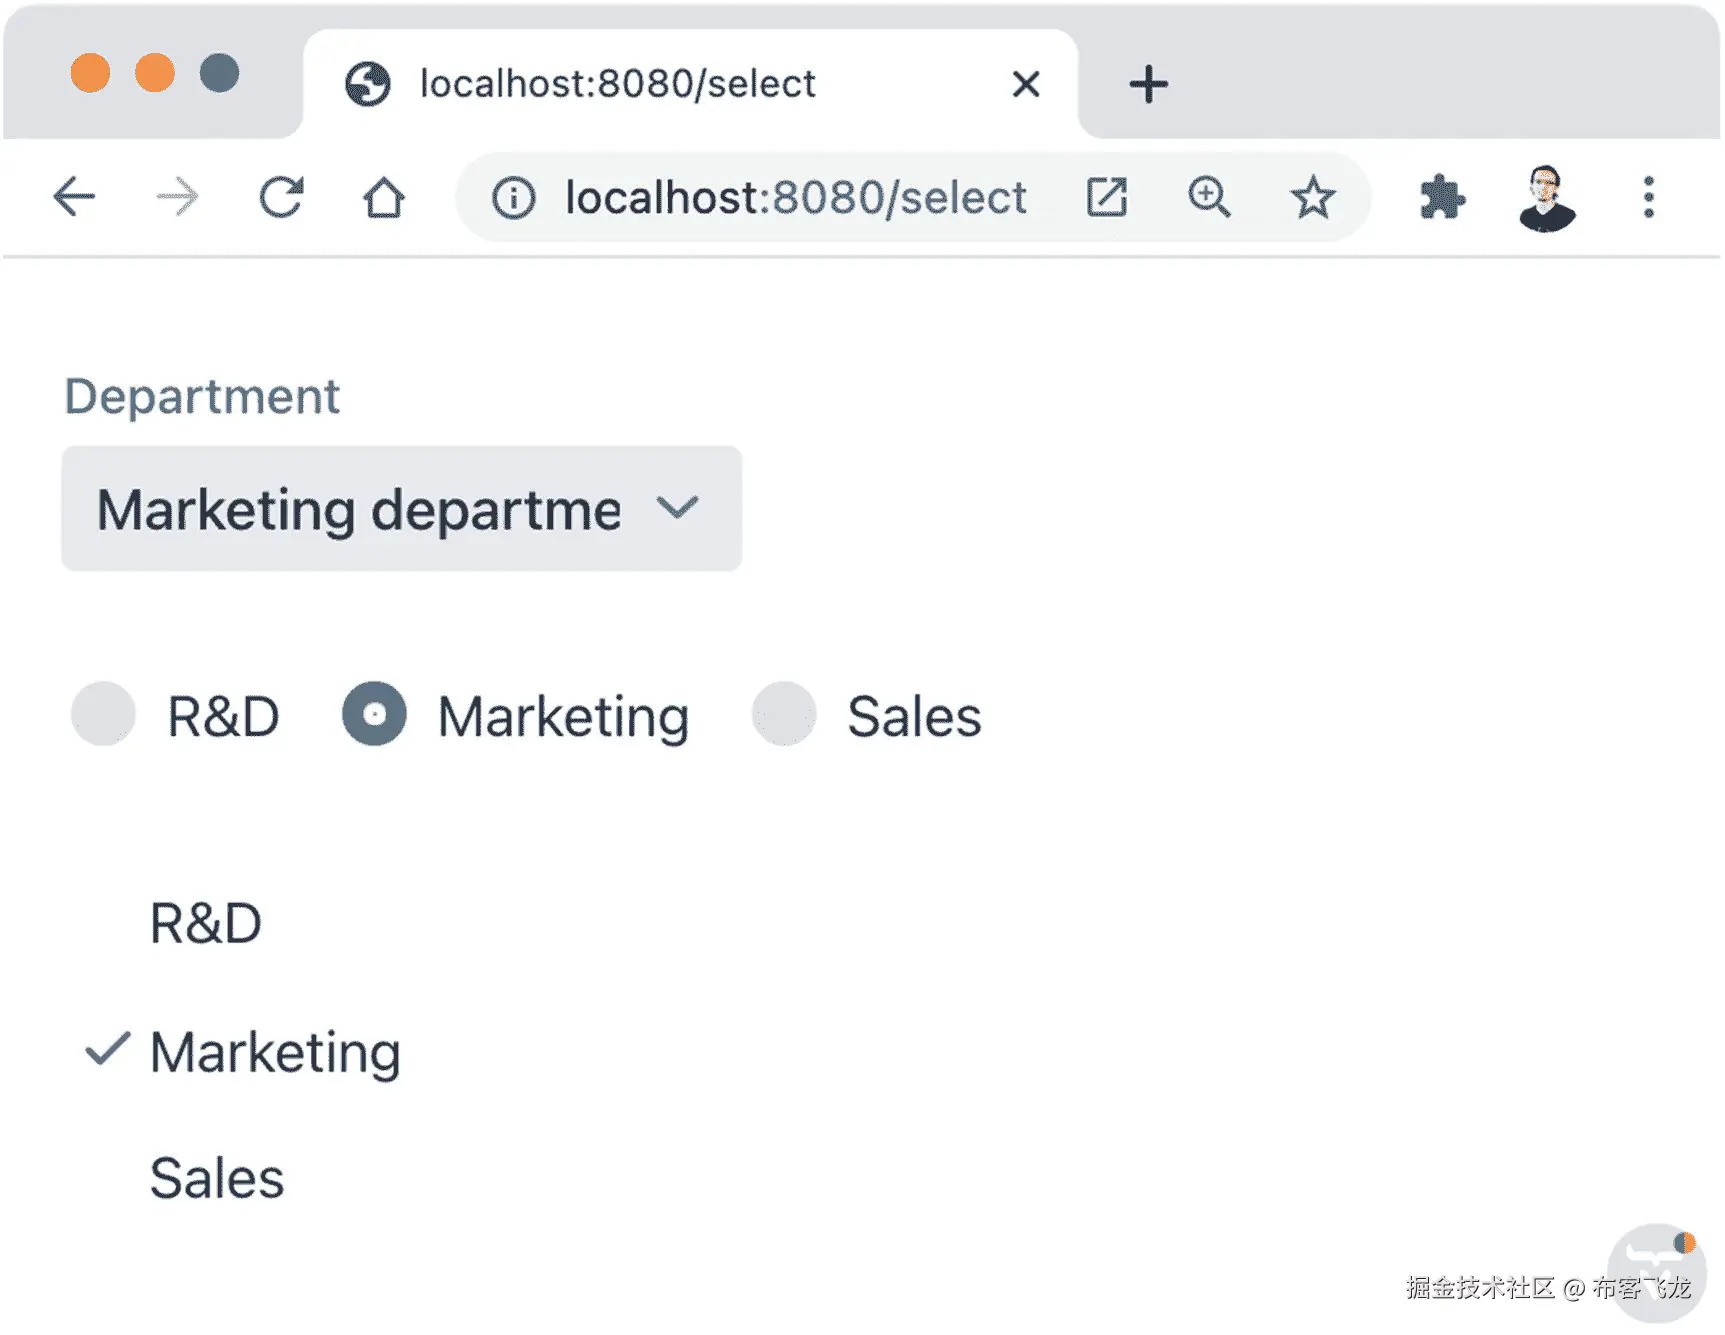This screenshot has height=1335, width=1725.
Task: Expand the Department dropdown
Action: (401, 509)
